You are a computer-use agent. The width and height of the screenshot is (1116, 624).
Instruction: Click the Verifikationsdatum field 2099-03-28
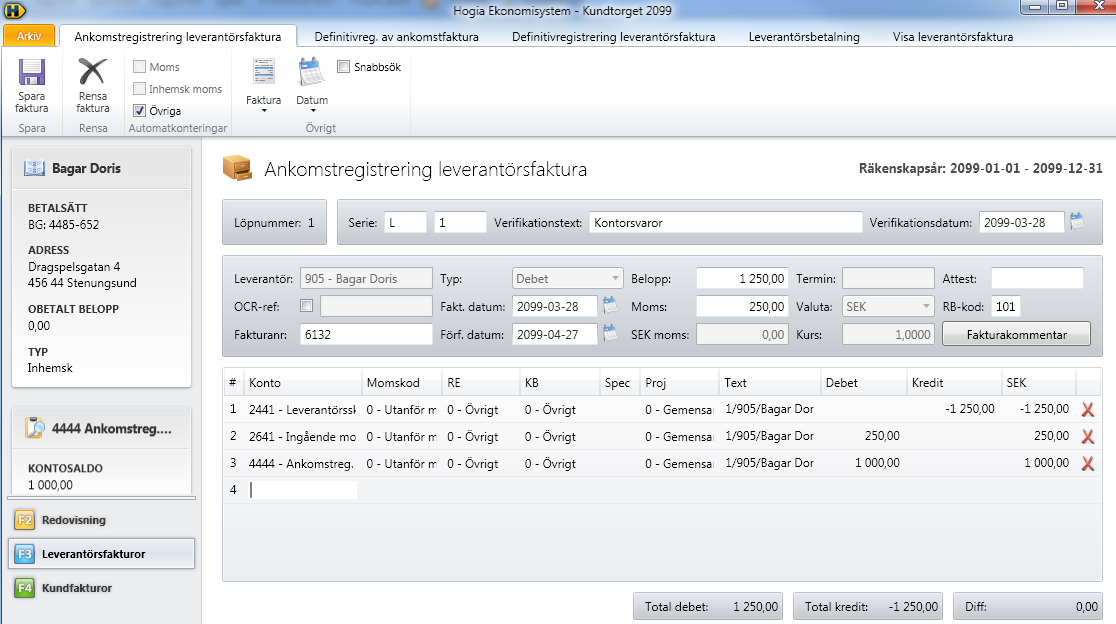1021,223
